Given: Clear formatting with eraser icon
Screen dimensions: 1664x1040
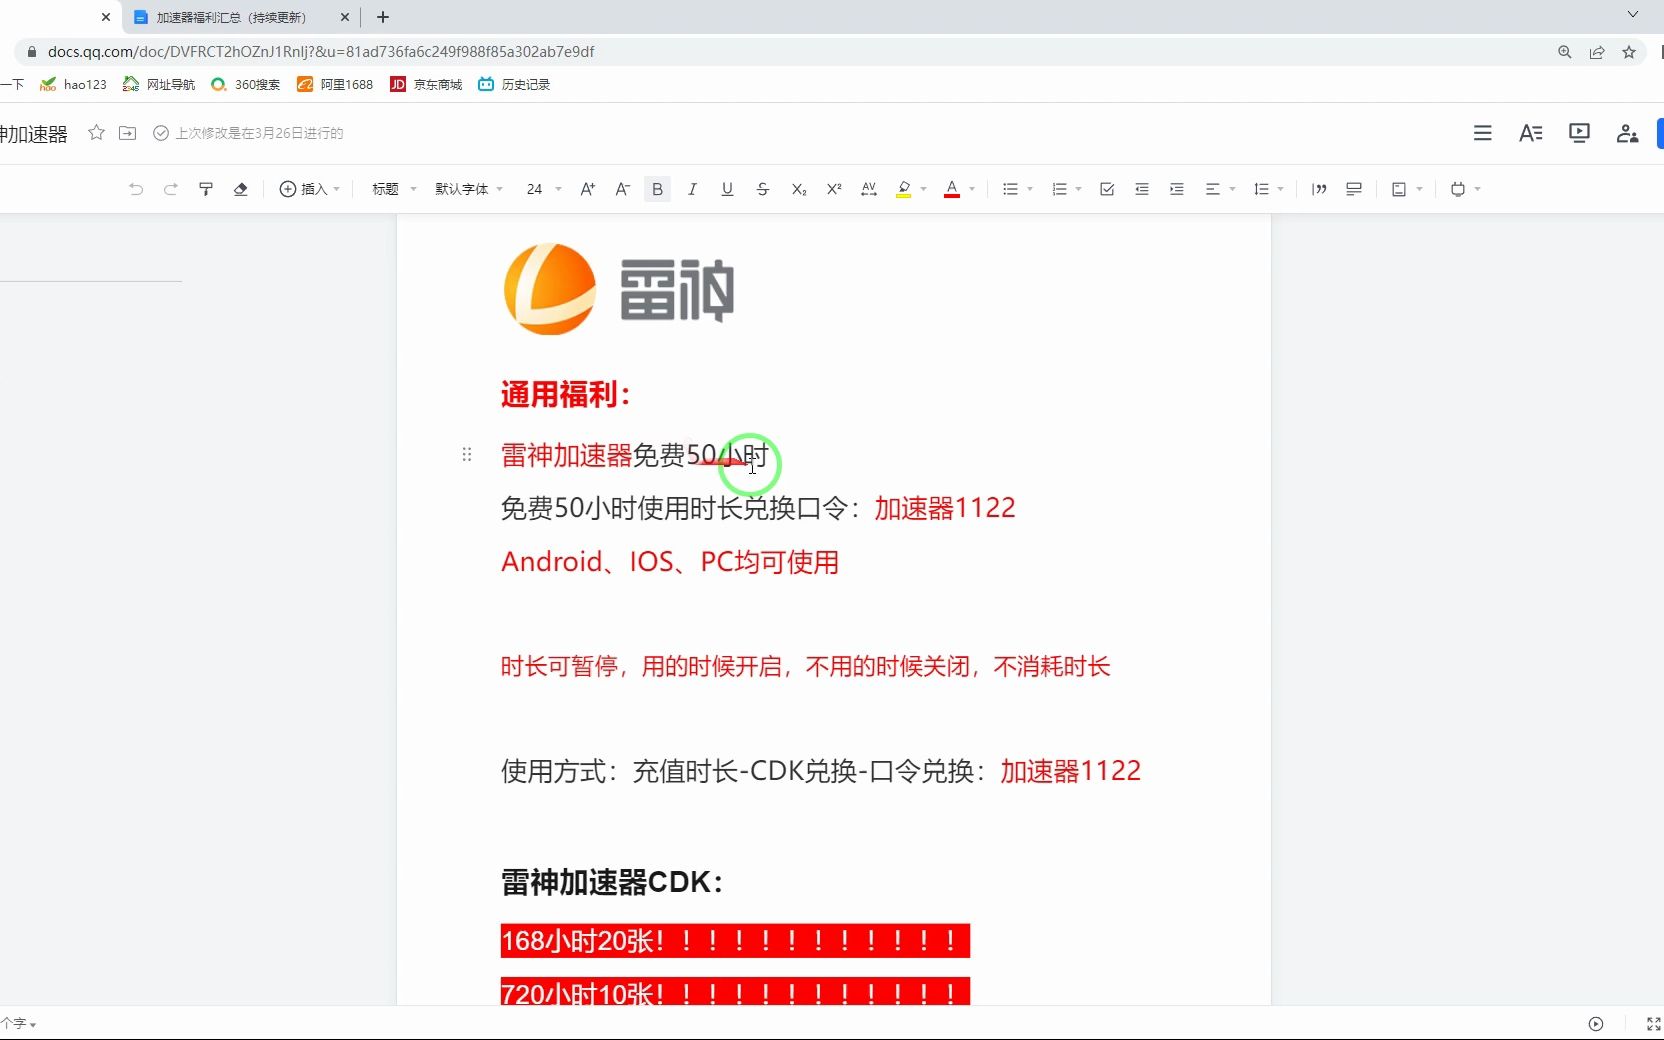Looking at the screenshot, I should 241,189.
